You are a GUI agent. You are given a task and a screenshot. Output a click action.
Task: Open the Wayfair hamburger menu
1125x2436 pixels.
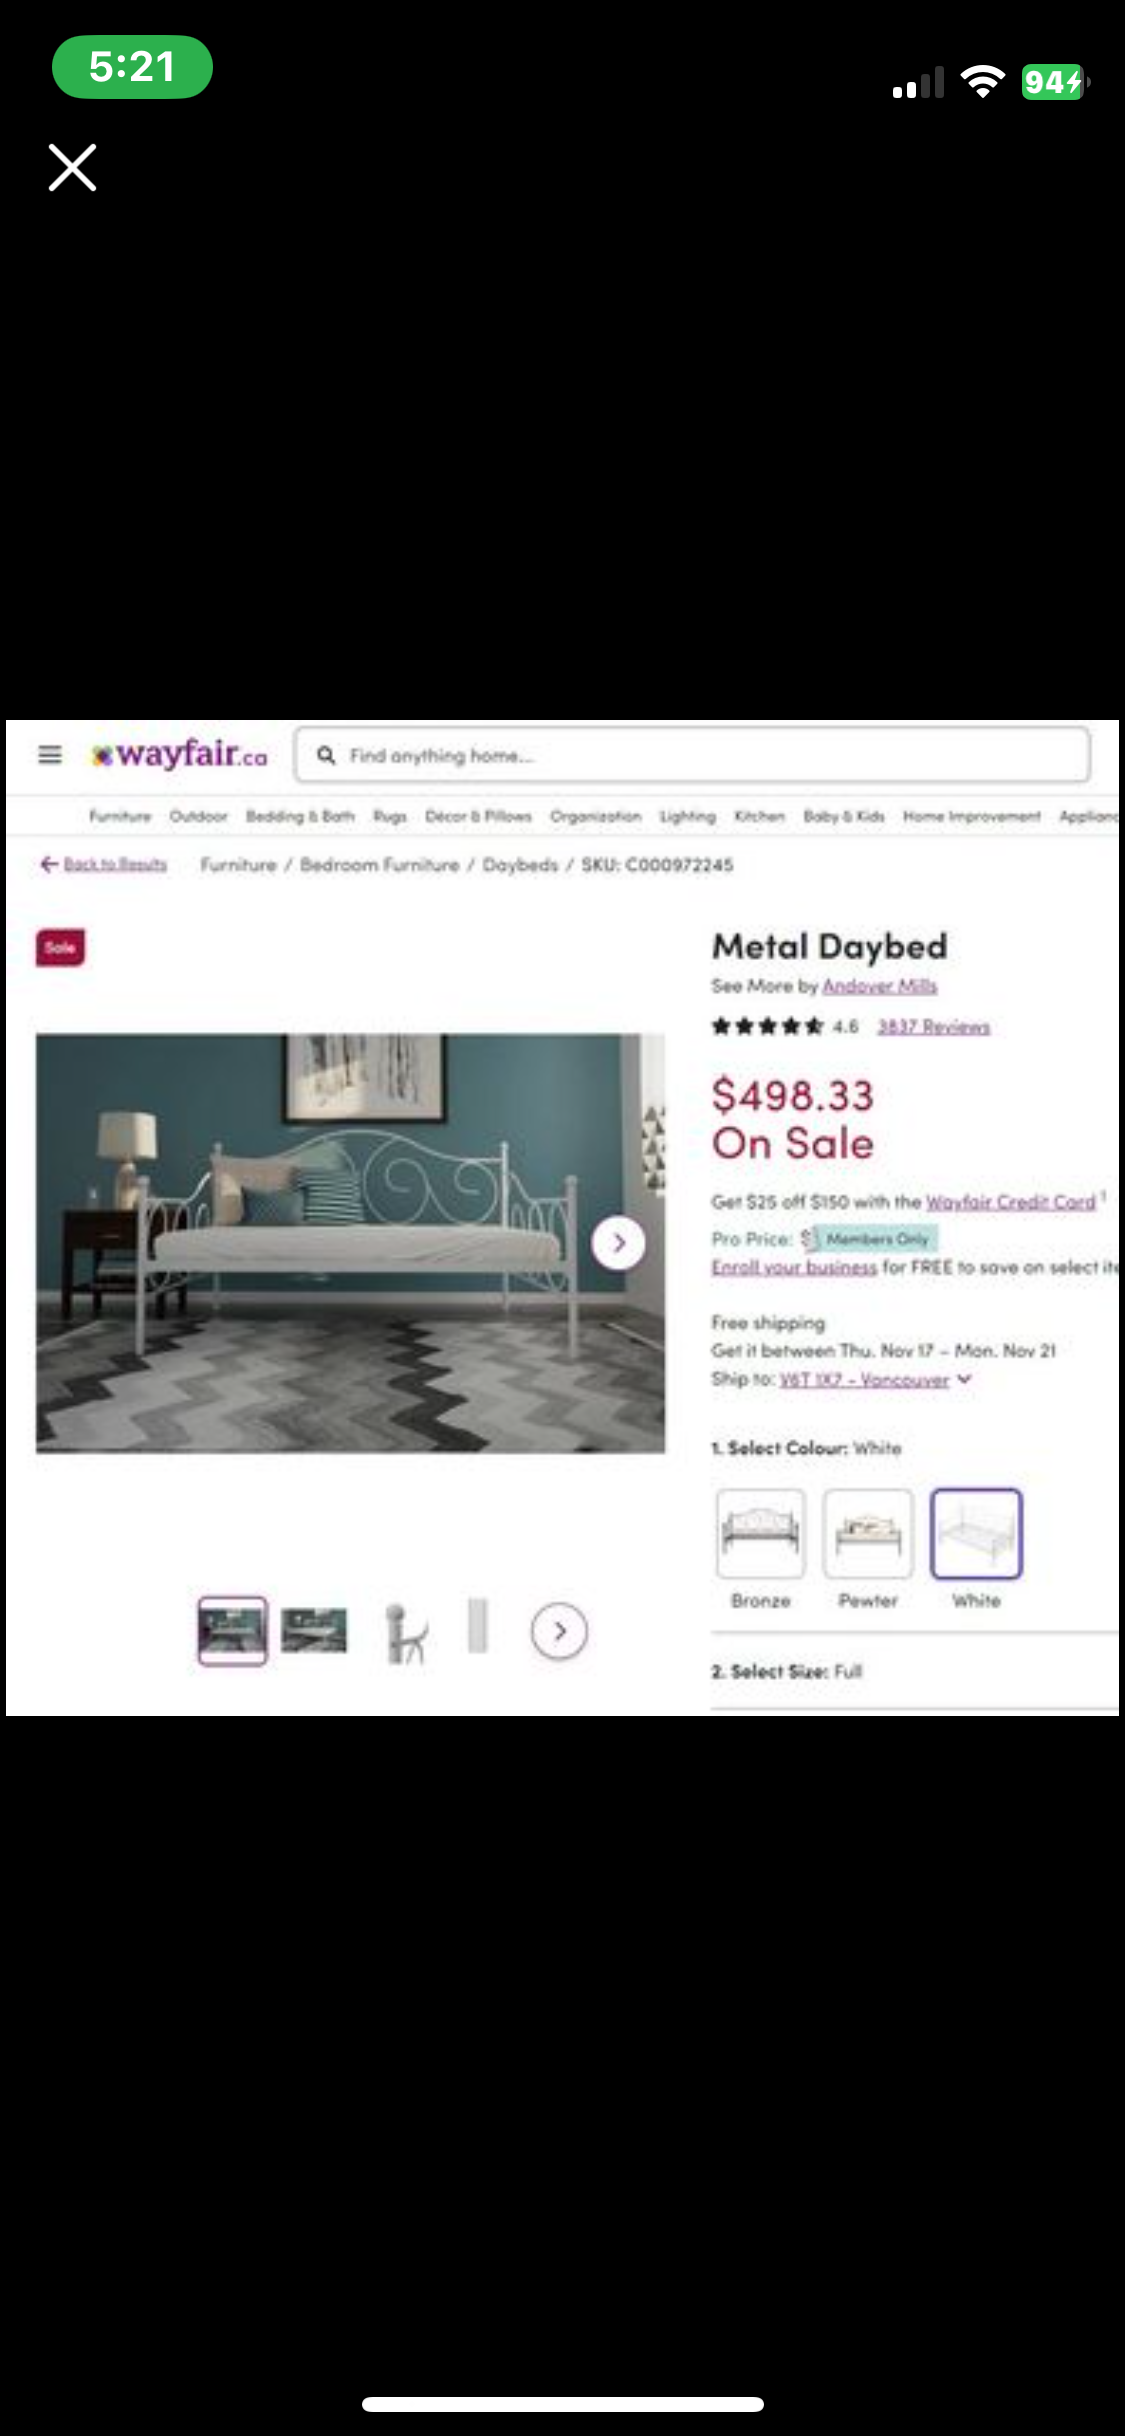pos(50,755)
